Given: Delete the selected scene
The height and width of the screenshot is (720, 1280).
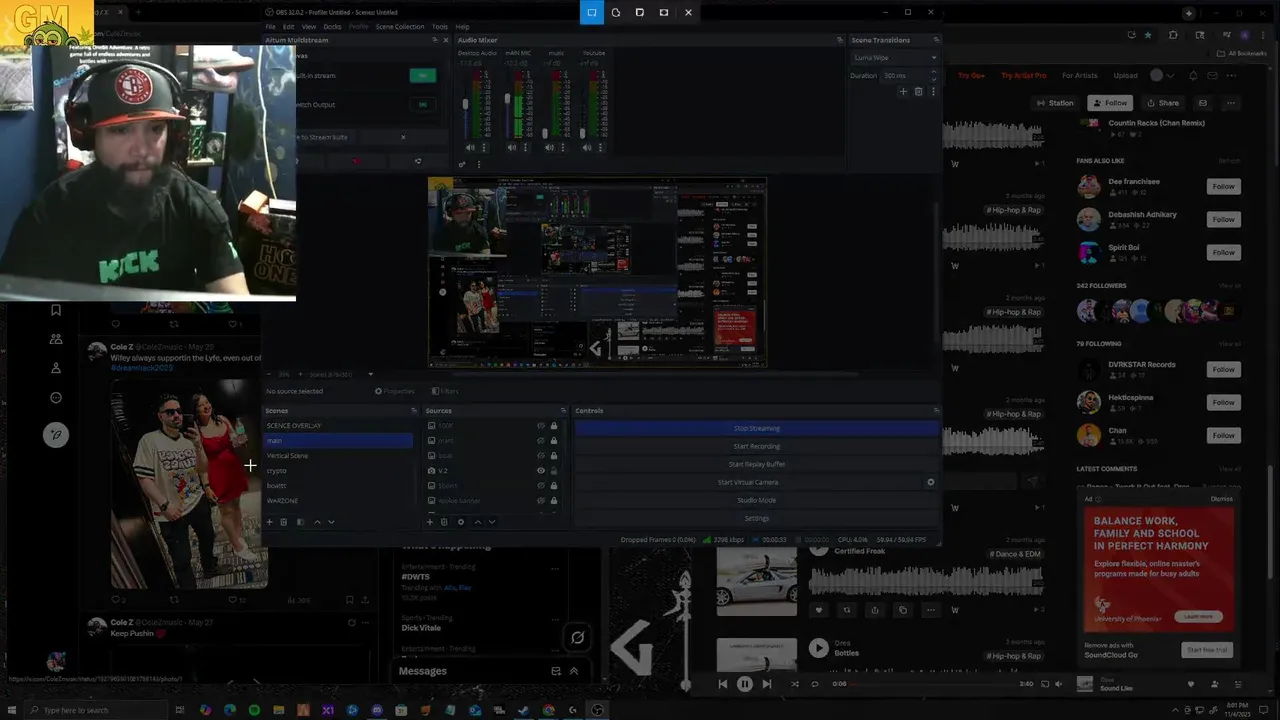Looking at the screenshot, I should click(284, 522).
